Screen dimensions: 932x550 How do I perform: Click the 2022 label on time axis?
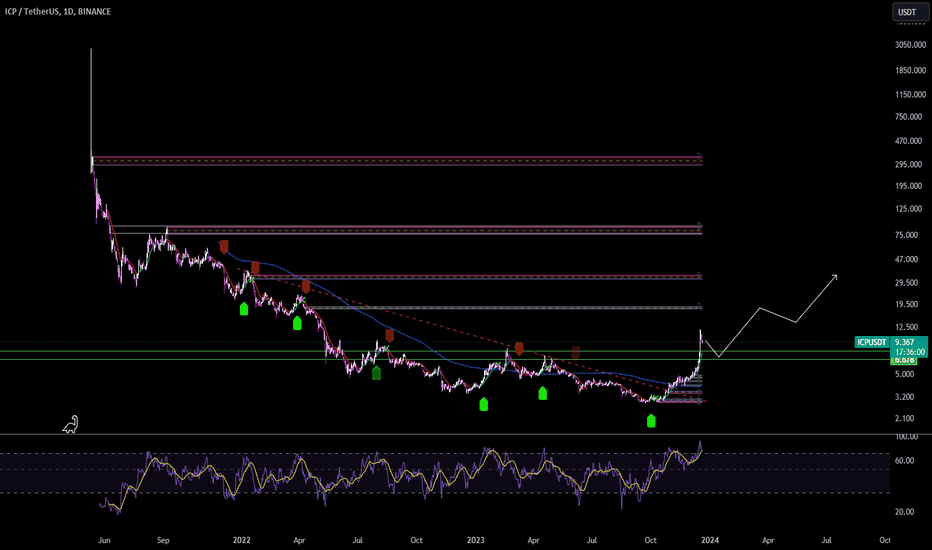click(x=241, y=540)
